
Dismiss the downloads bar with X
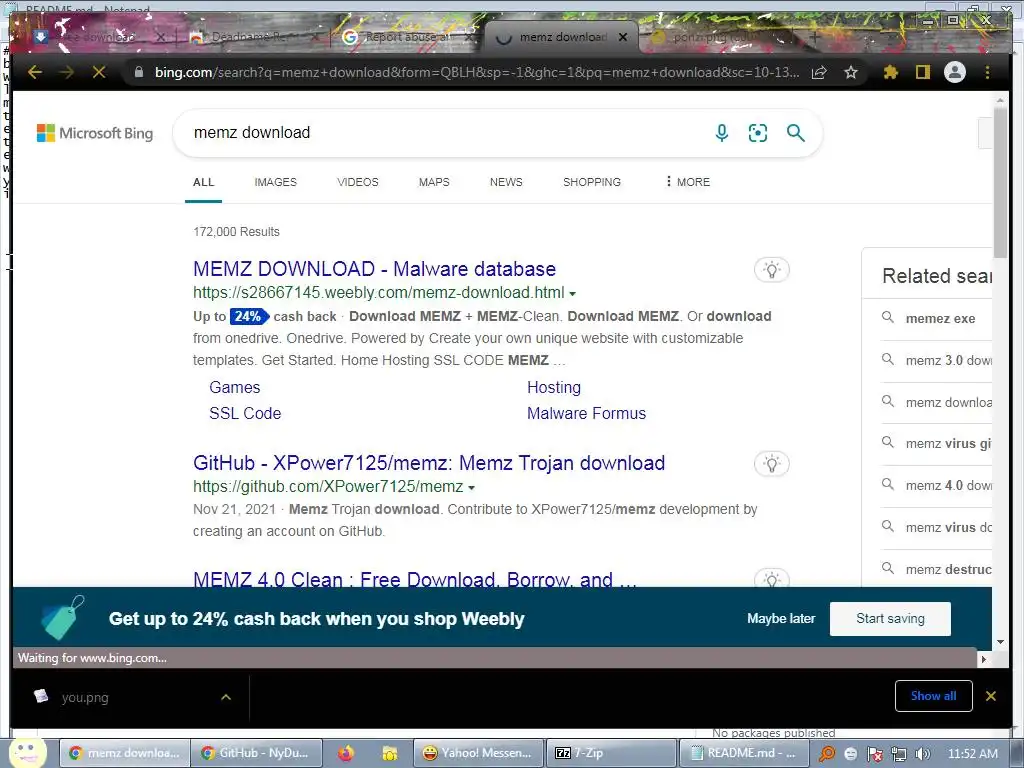pos(991,696)
